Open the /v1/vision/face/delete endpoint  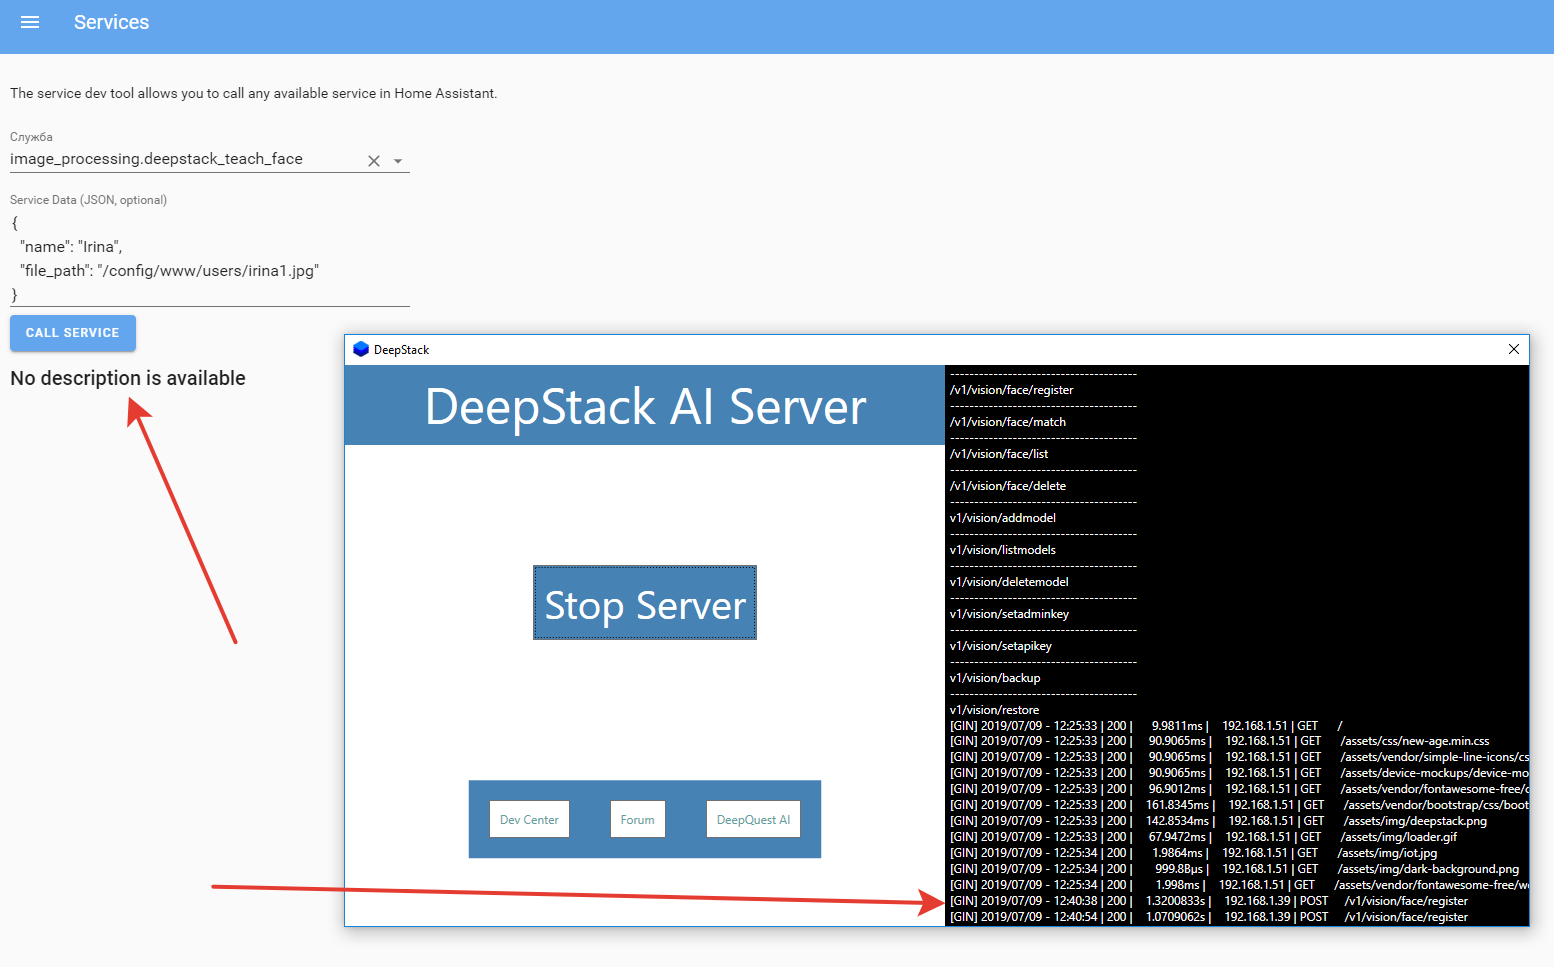[1006, 485]
